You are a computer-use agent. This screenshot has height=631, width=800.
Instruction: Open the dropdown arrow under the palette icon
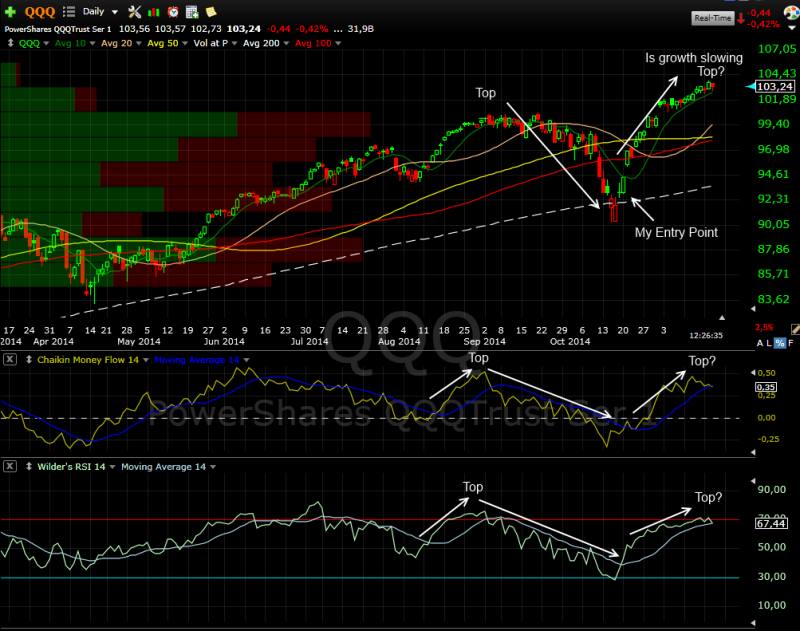(x=792, y=27)
